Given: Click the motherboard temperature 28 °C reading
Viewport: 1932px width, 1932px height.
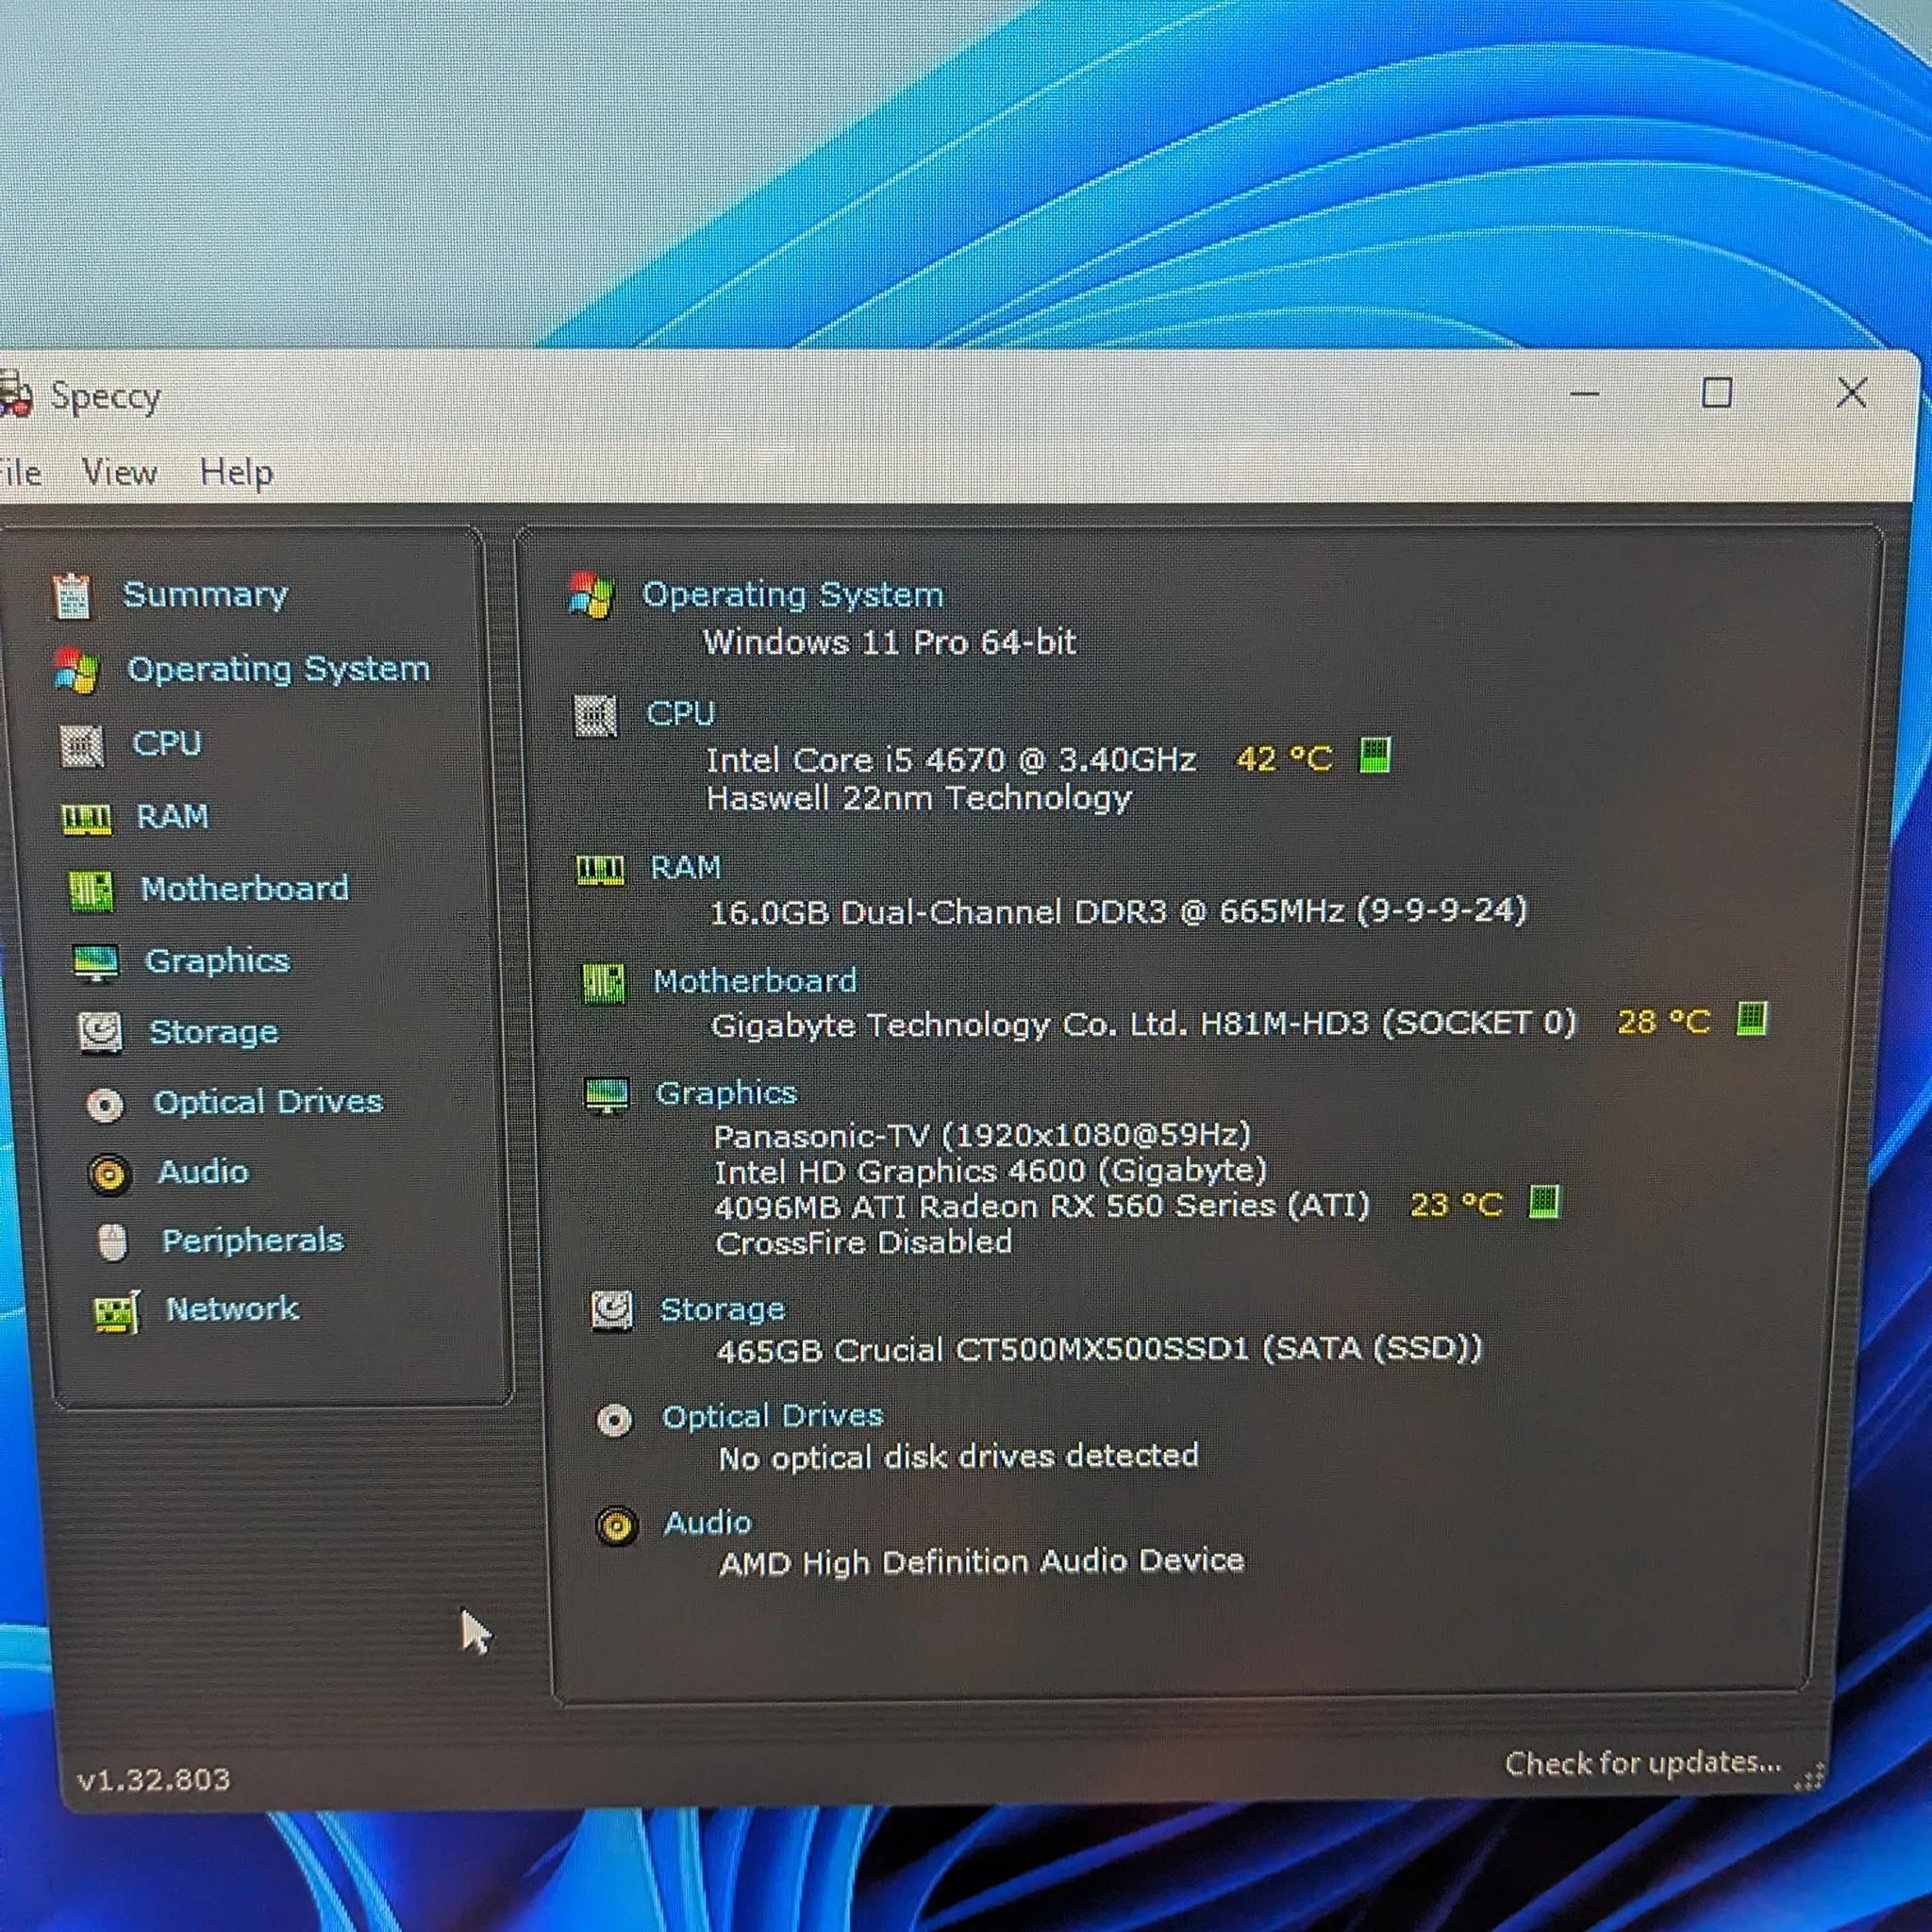Looking at the screenshot, I should pyautogui.click(x=1664, y=1022).
